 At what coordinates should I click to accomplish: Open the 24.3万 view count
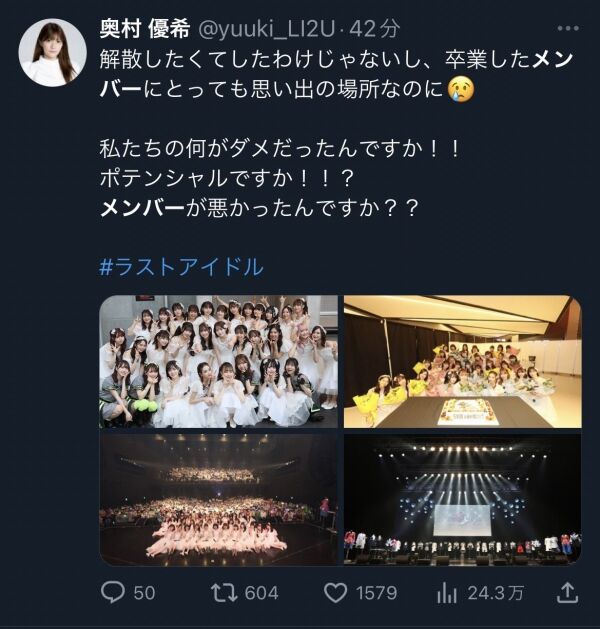[x=496, y=593]
